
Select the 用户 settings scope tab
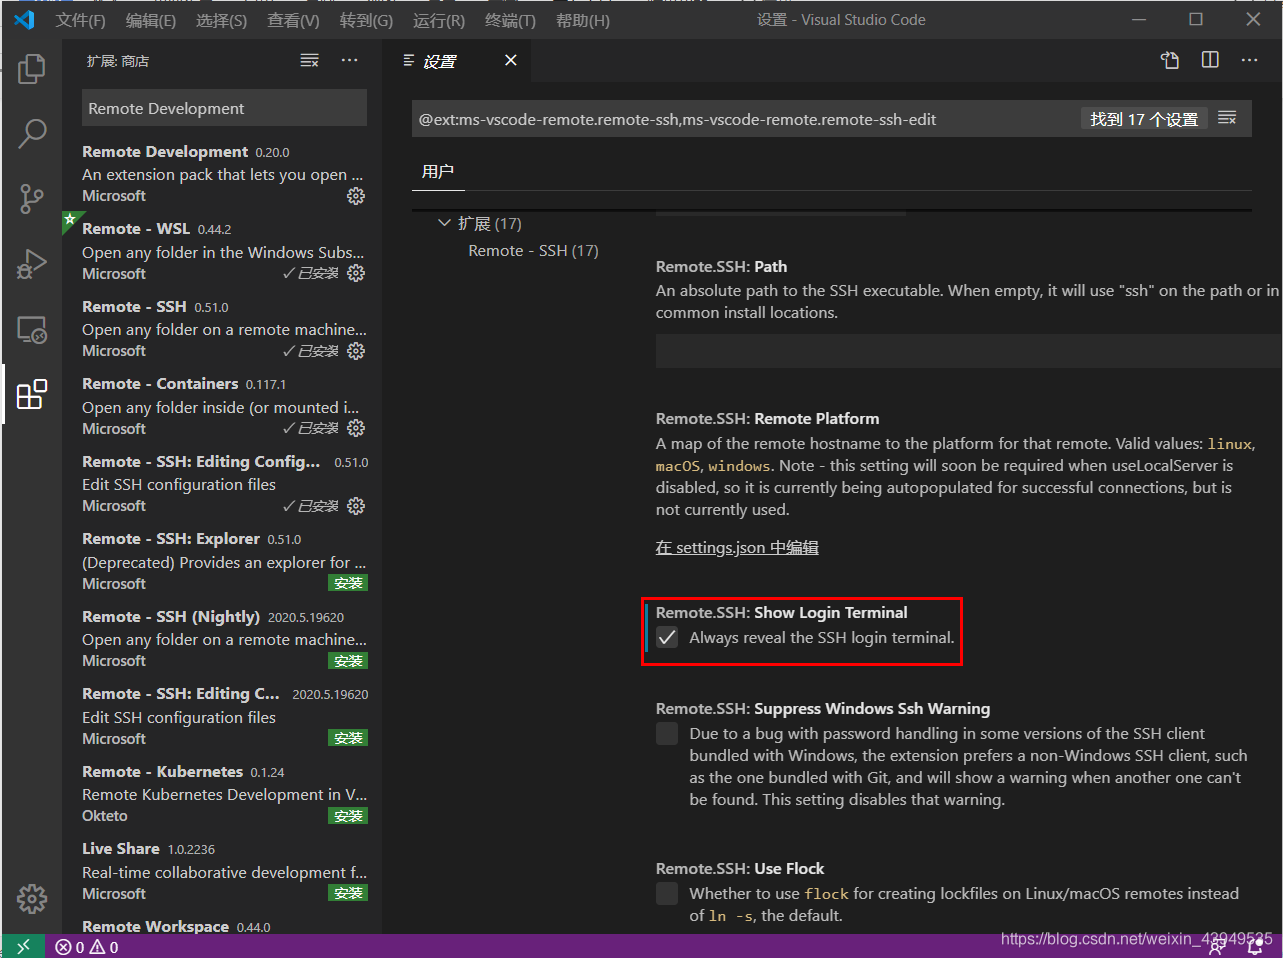(x=438, y=171)
